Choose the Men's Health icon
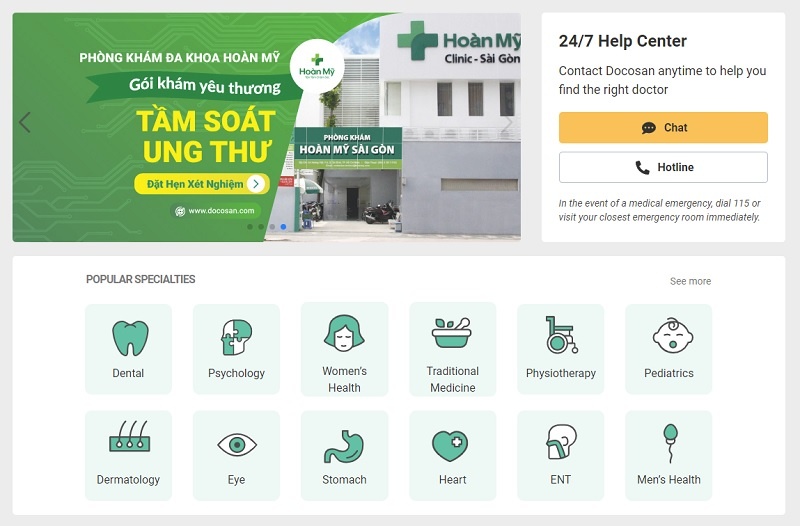800x526 pixels. (669, 443)
